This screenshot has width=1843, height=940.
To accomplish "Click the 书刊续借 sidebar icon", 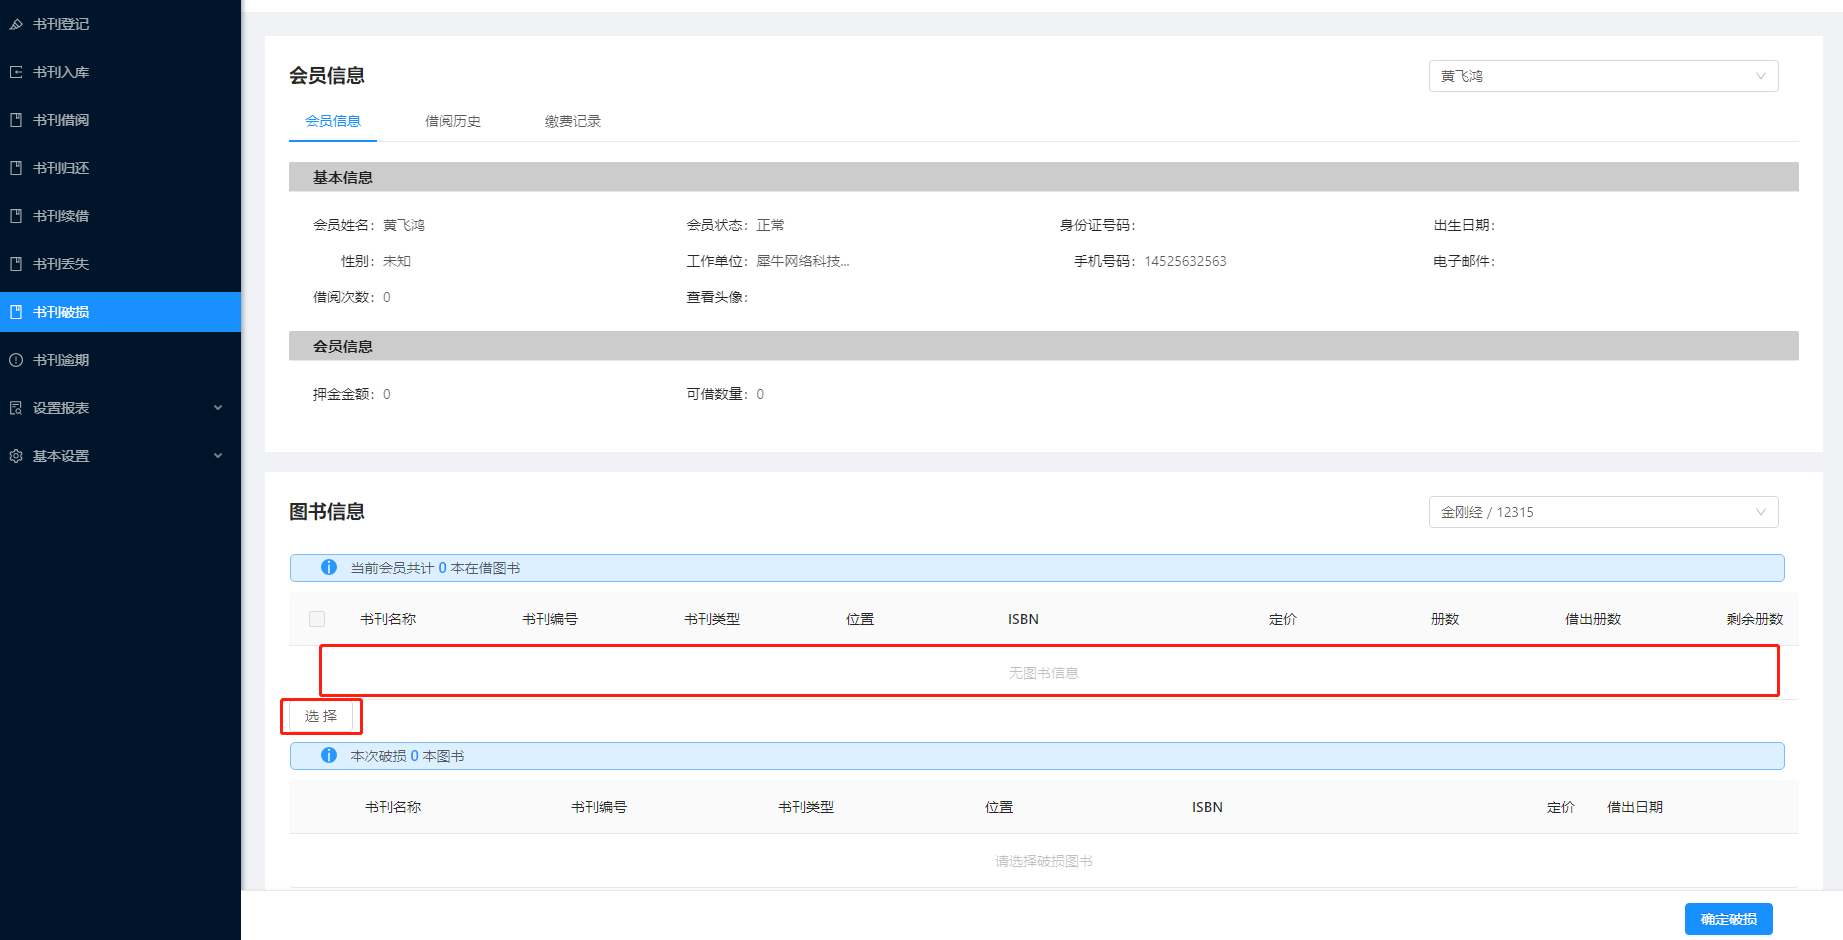I will [16, 216].
